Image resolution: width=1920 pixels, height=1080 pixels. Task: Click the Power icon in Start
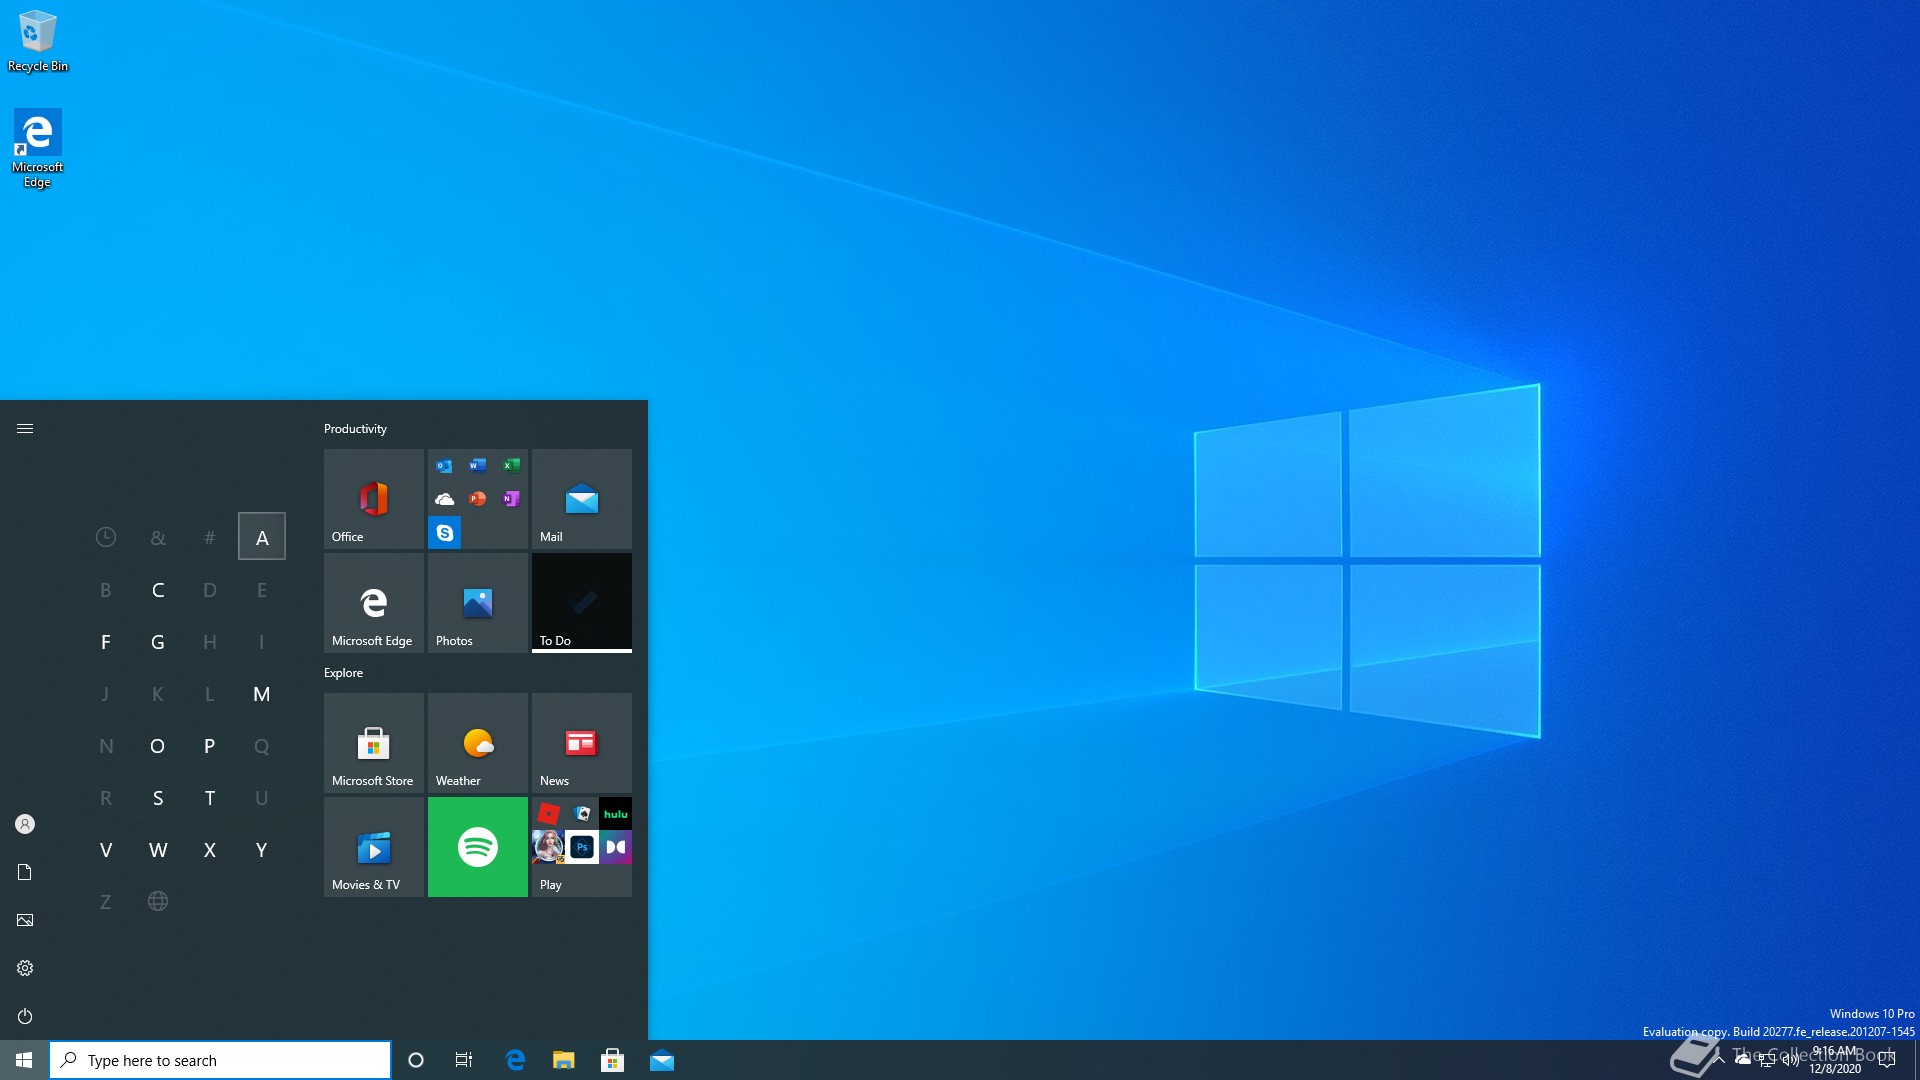pyautogui.click(x=25, y=1016)
